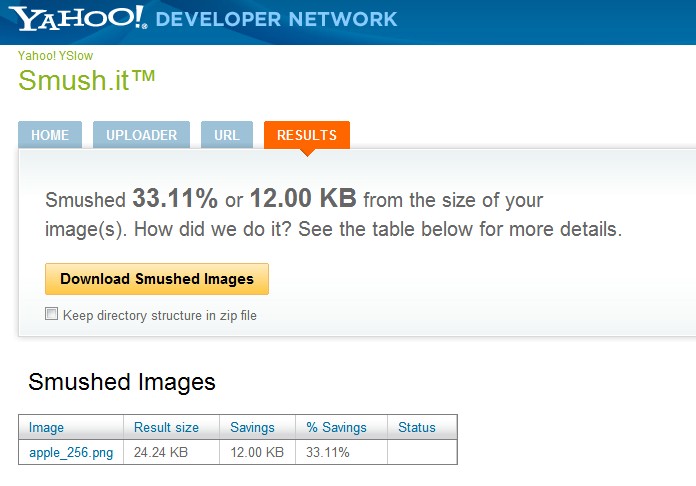
Task: Sort by Image column header
Action: coord(47,427)
